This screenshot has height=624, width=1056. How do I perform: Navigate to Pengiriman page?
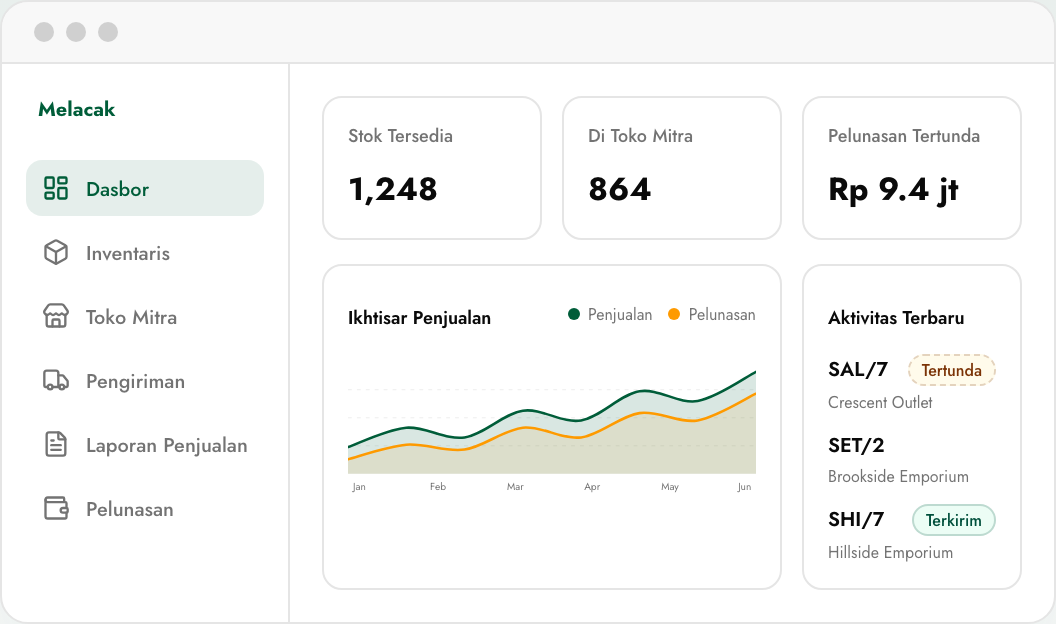145,380
